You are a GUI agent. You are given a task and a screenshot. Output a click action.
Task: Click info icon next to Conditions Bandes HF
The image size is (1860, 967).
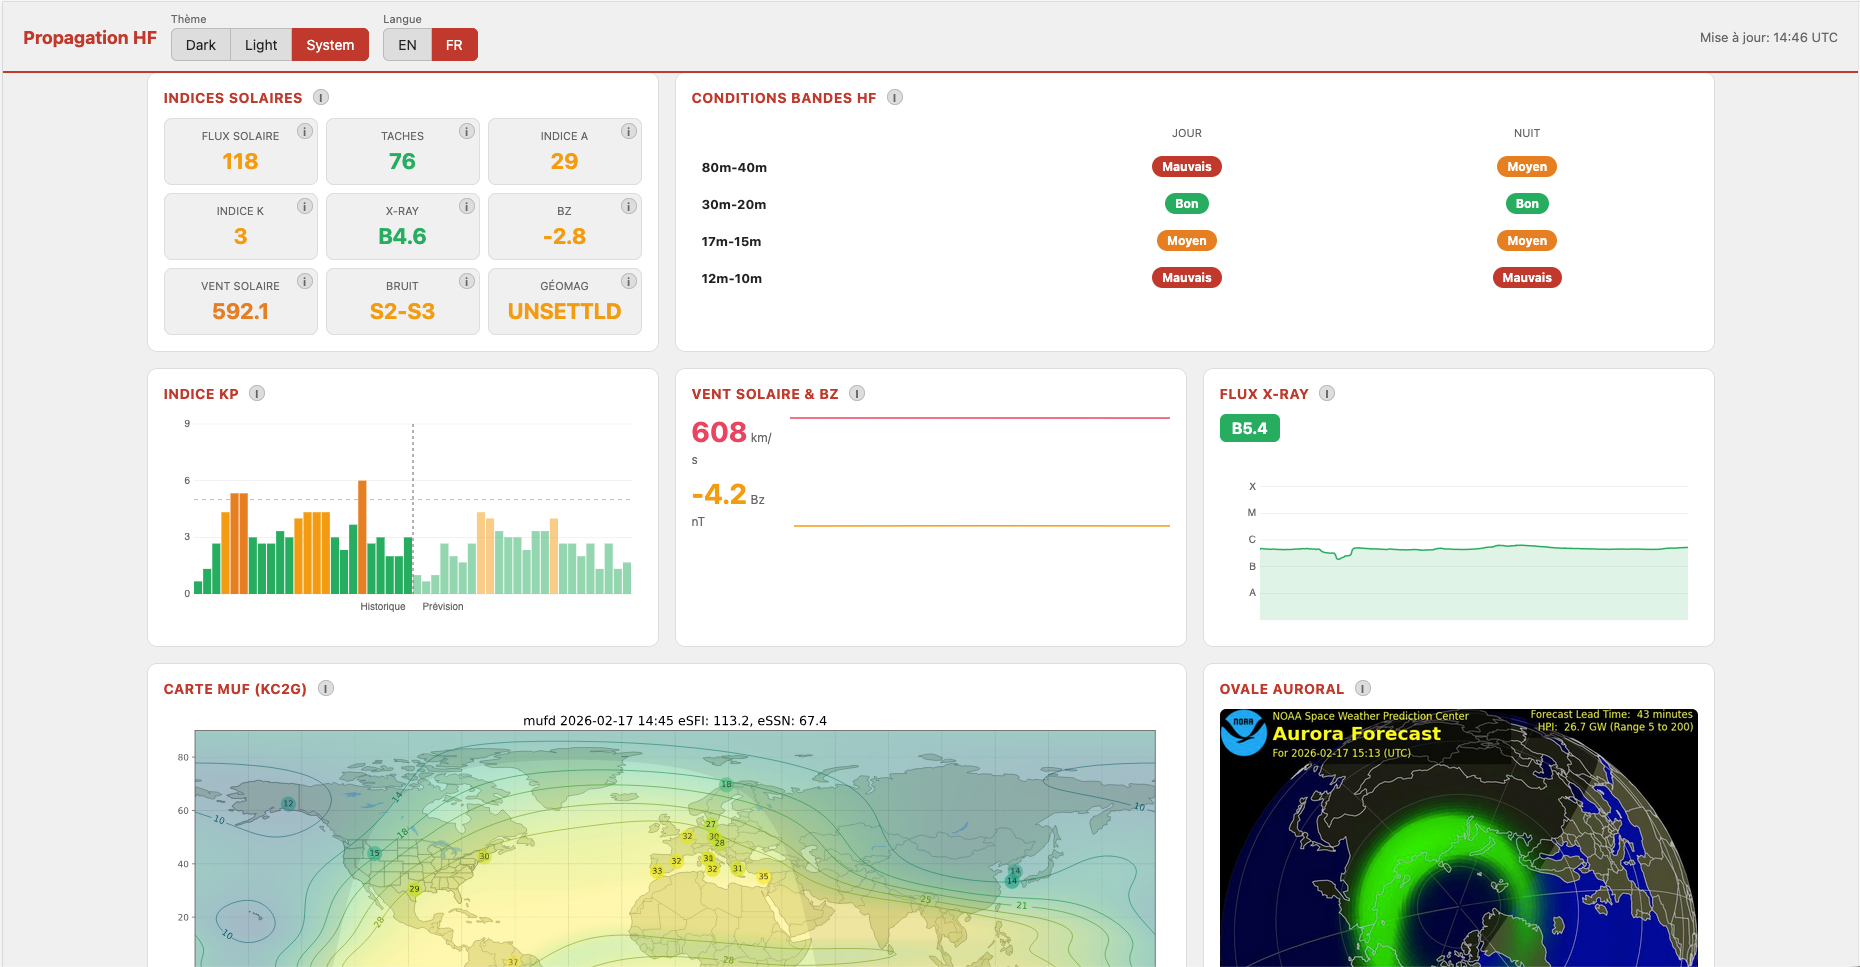coord(895,97)
